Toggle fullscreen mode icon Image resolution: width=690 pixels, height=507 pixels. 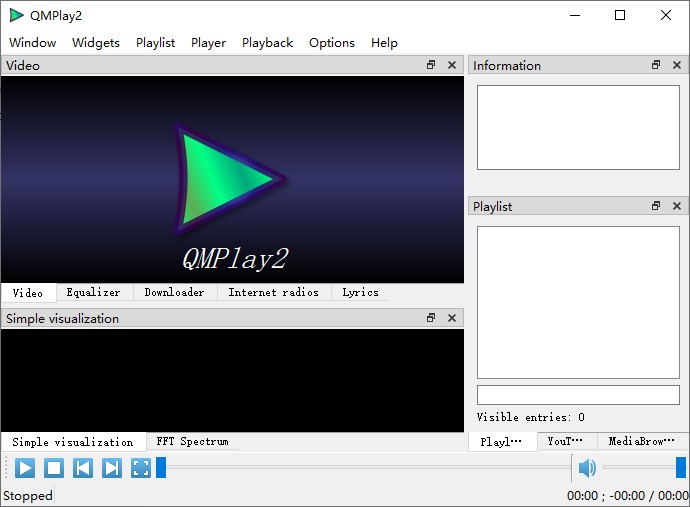coord(141,468)
